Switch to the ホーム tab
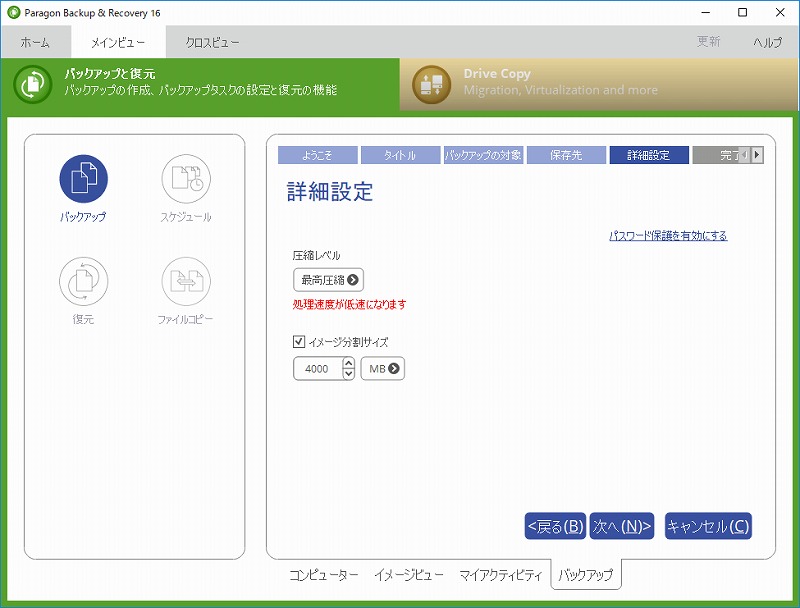This screenshot has height=608, width=800. pos(35,42)
